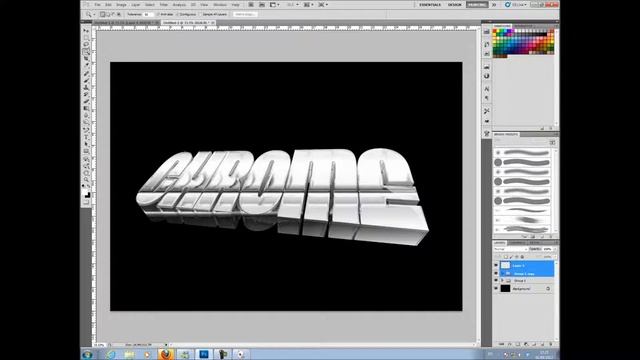
Task: Select the Horizontal Type tool
Action: (86, 137)
